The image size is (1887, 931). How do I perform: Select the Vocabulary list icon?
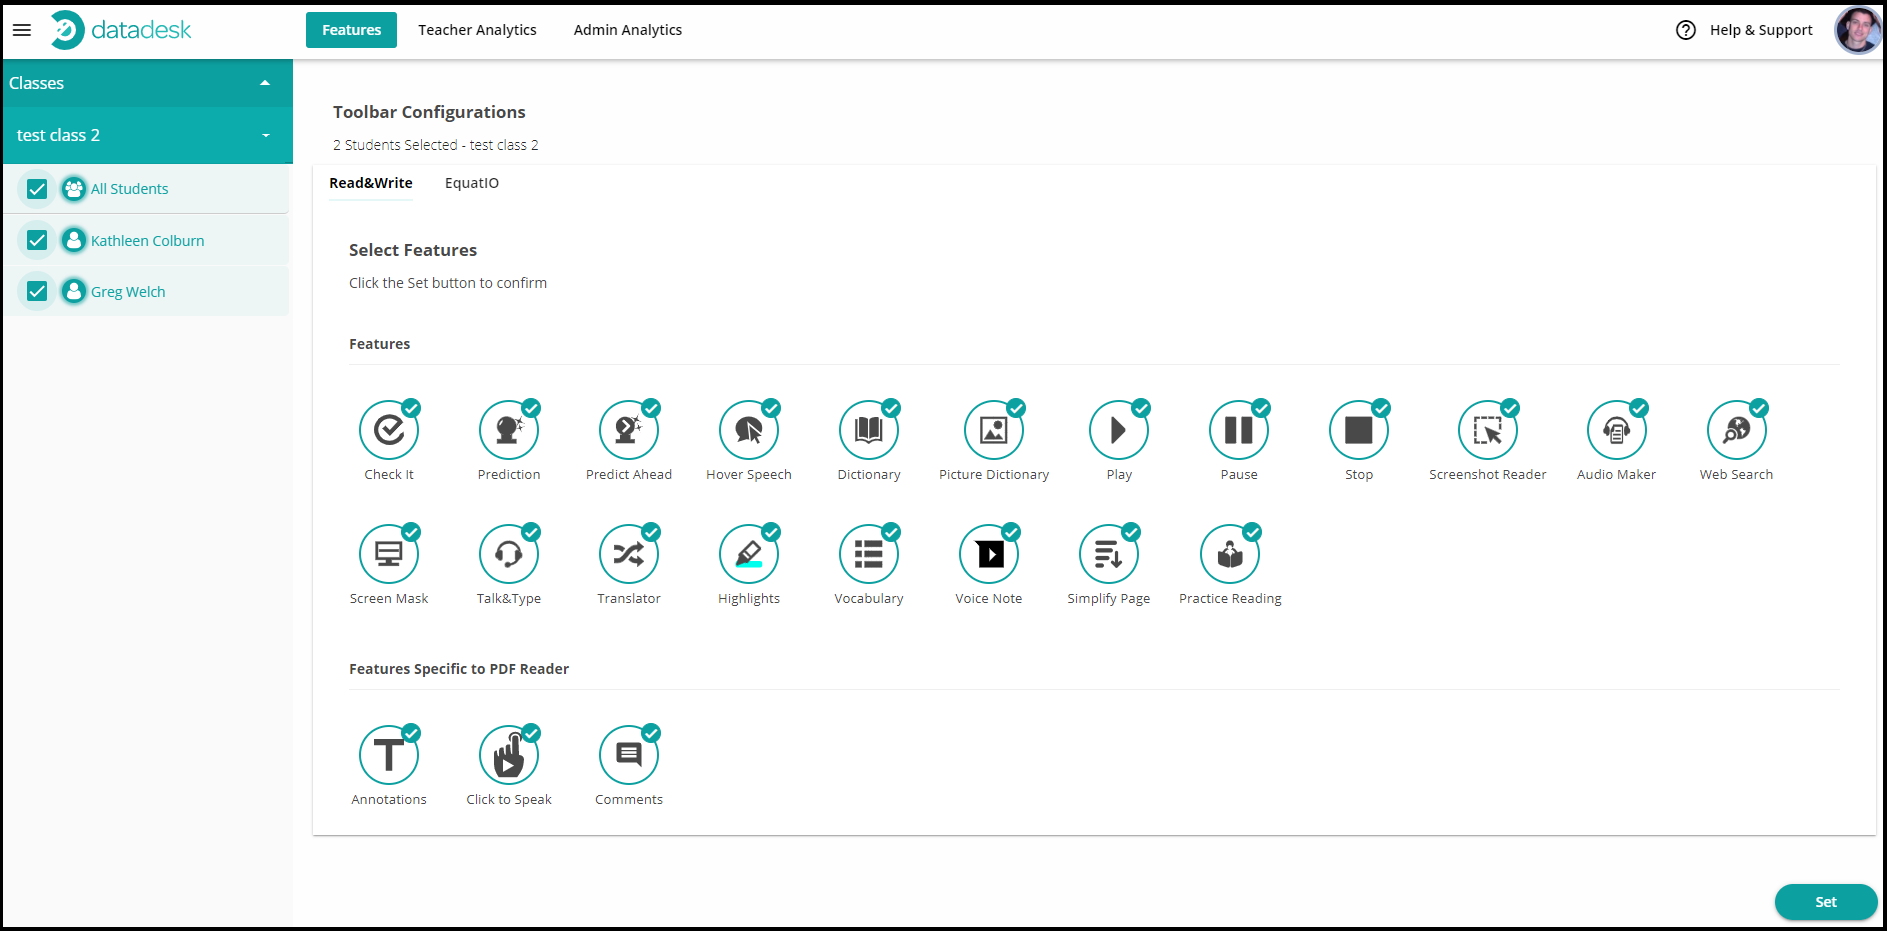tap(869, 554)
